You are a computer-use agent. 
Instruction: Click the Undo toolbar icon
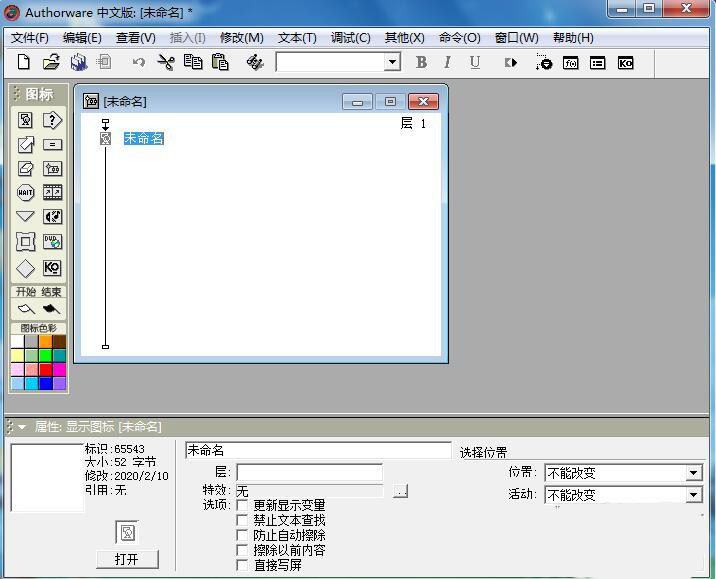click(x=138, y=62)
